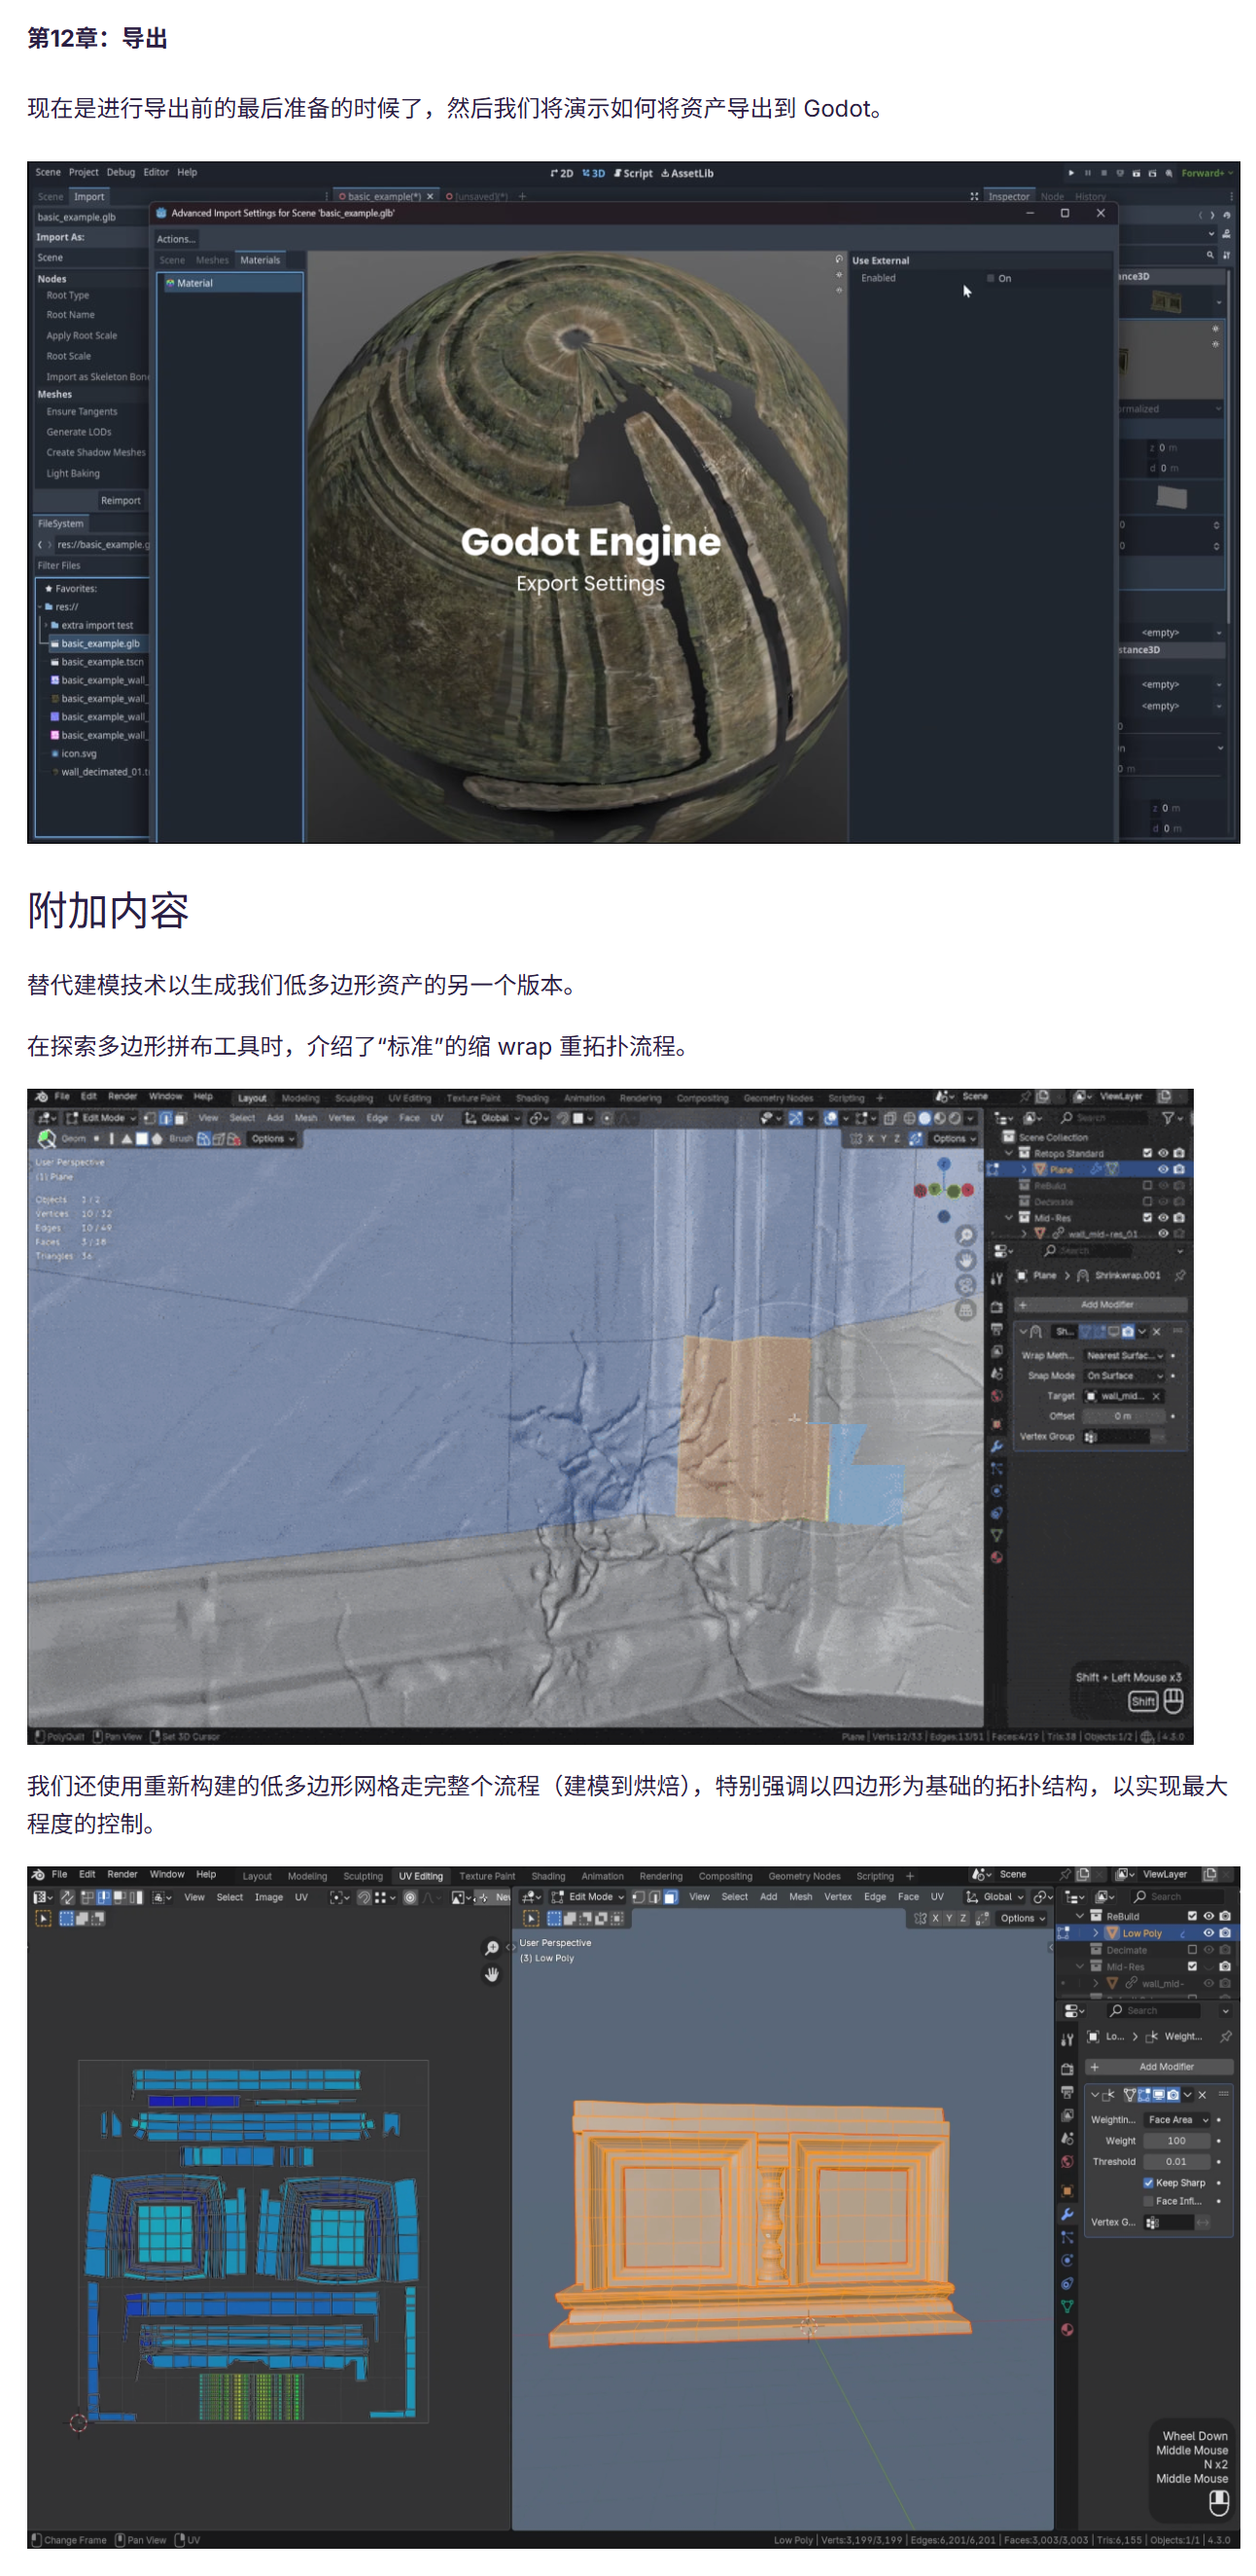Click the Shrinkwrap Offset 0 m value slider

coord(1123,1416)
